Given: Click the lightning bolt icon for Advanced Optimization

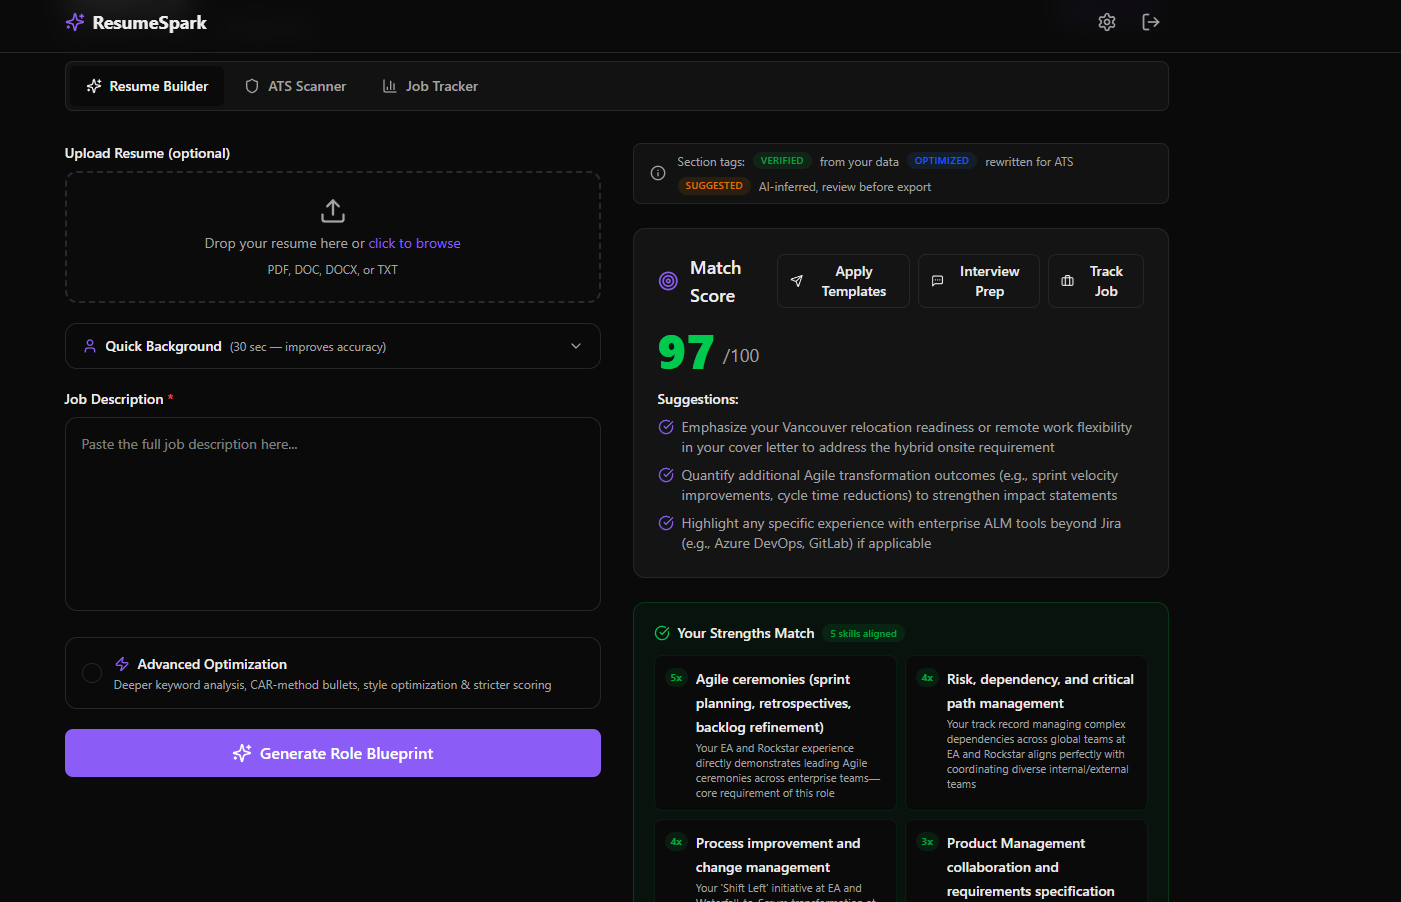Looking at the screenshot, I should point(122,664).
